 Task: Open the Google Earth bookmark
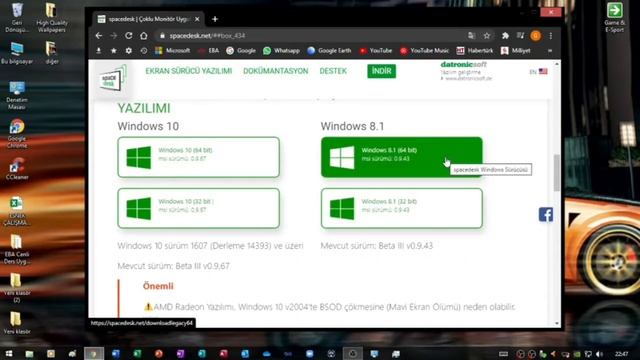pyautogui.click(x=329, y=51)
